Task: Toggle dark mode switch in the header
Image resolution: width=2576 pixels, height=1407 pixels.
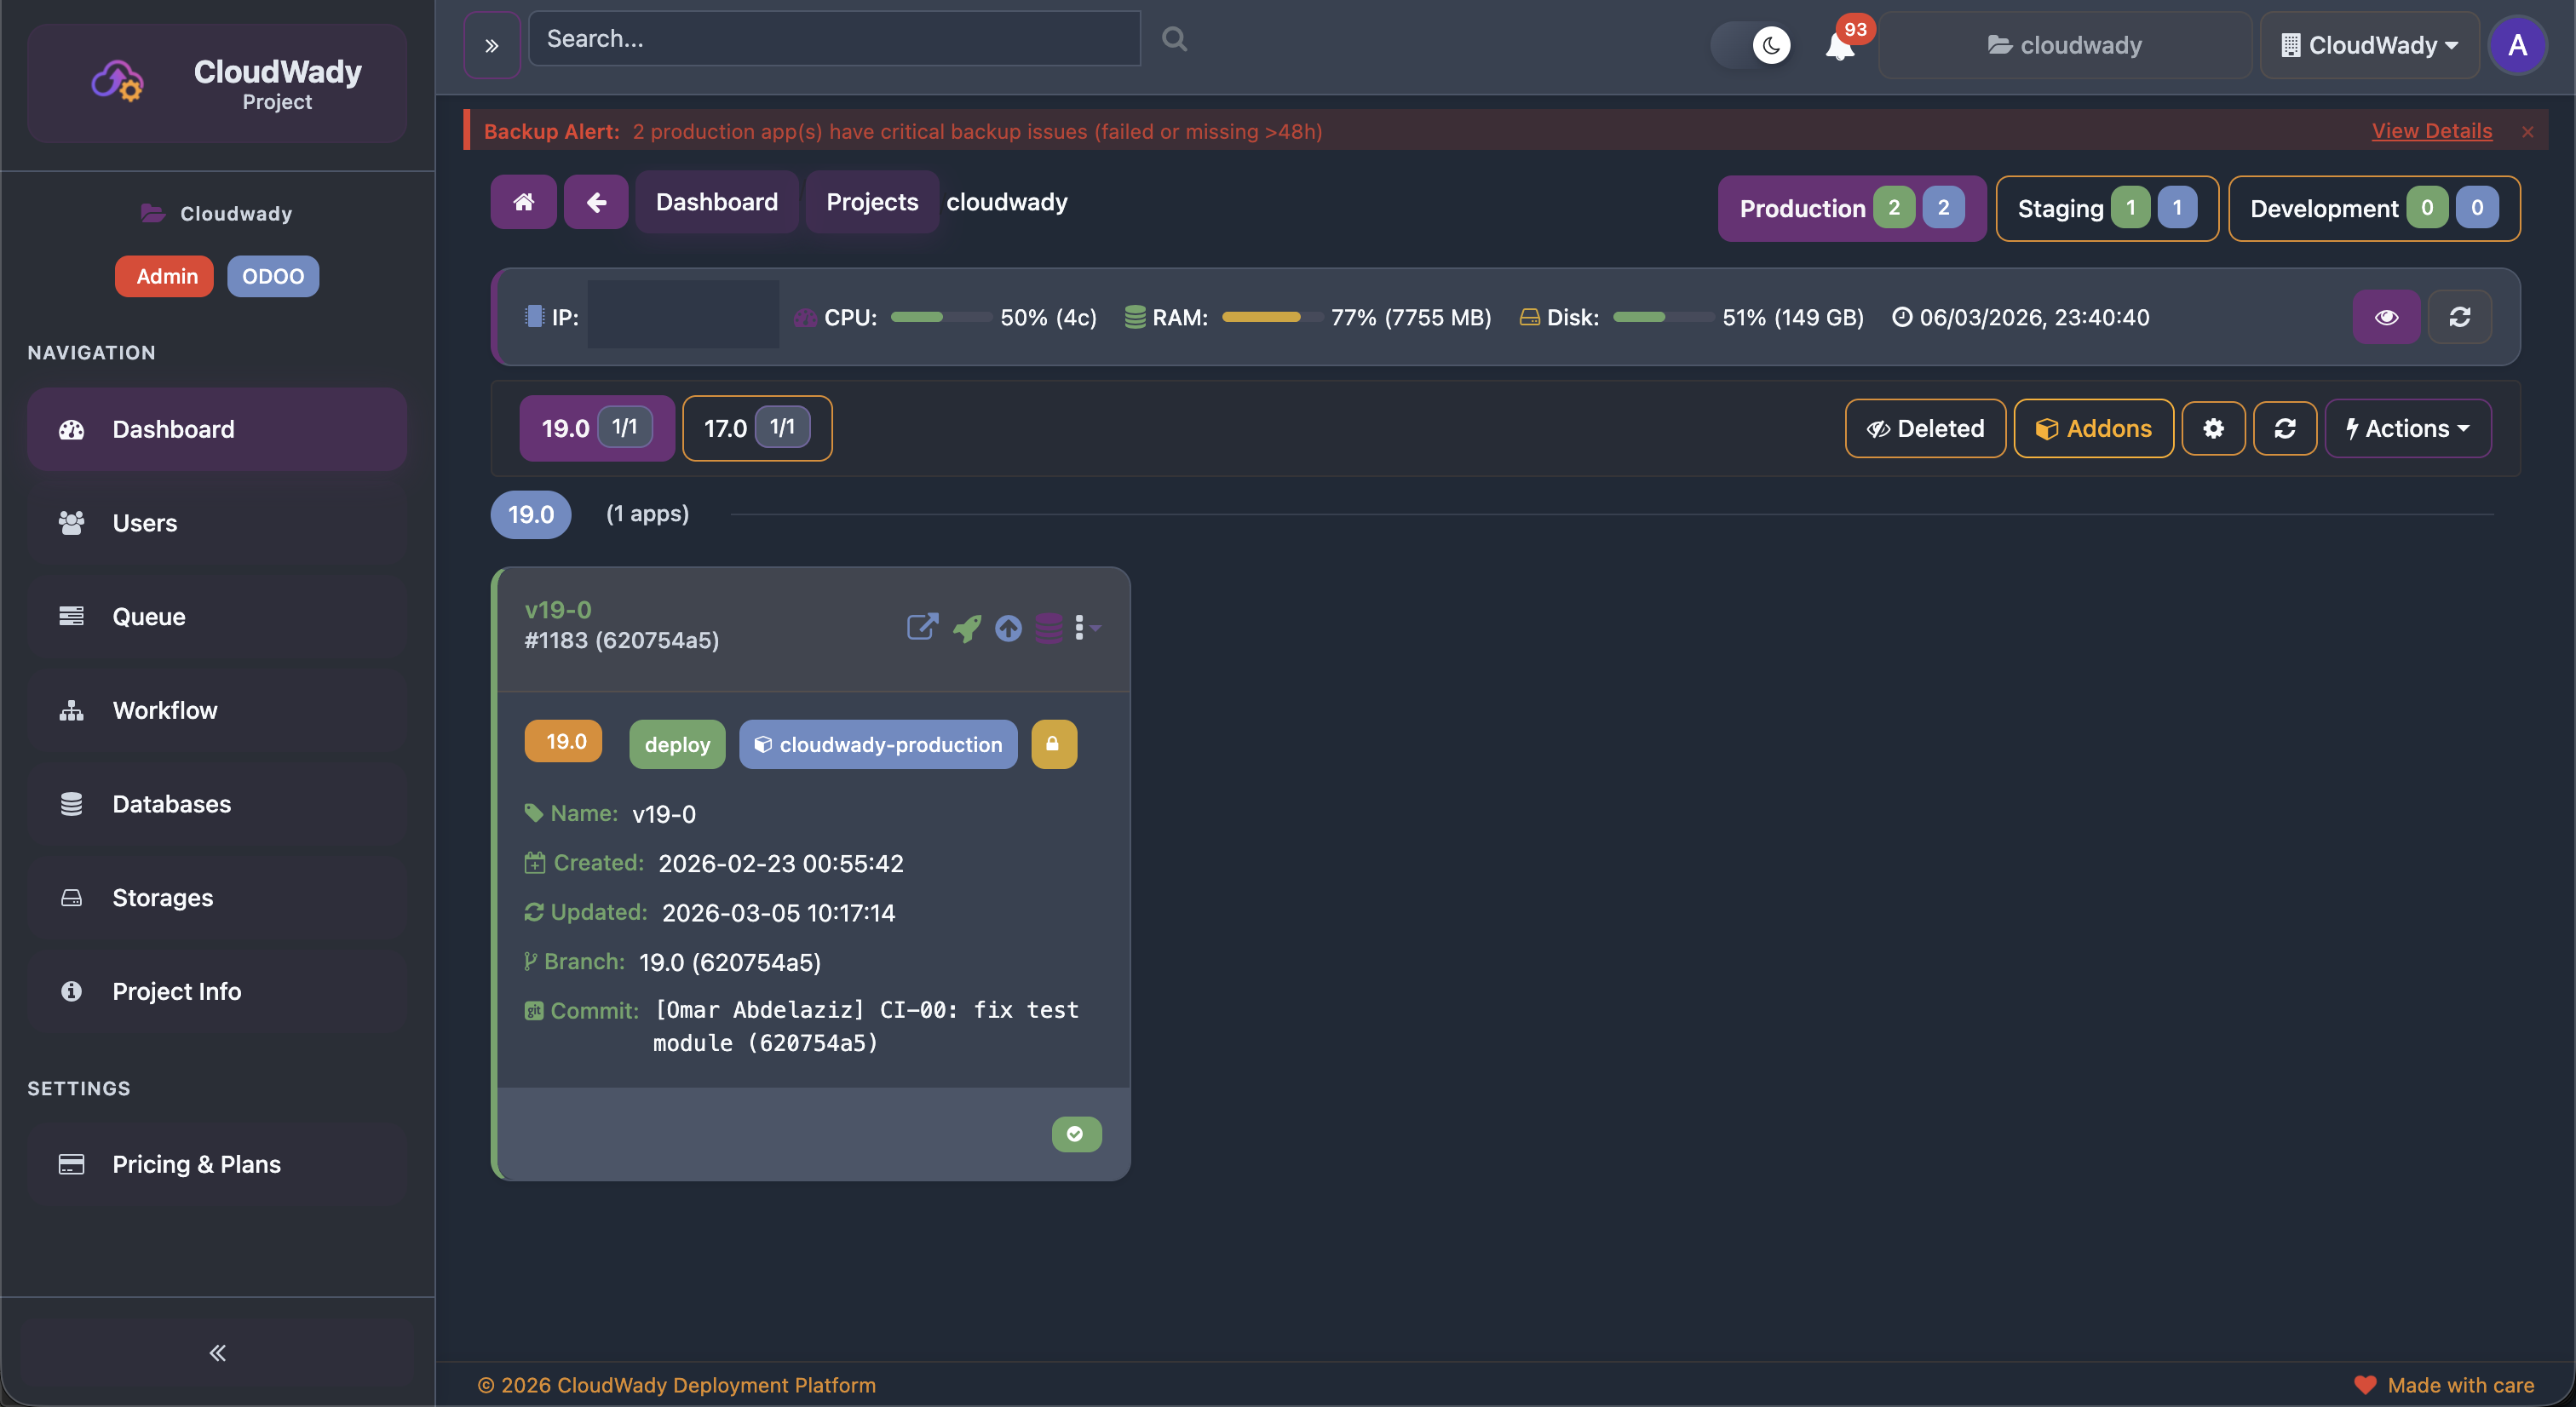Action: click(x=1751, y=45)
